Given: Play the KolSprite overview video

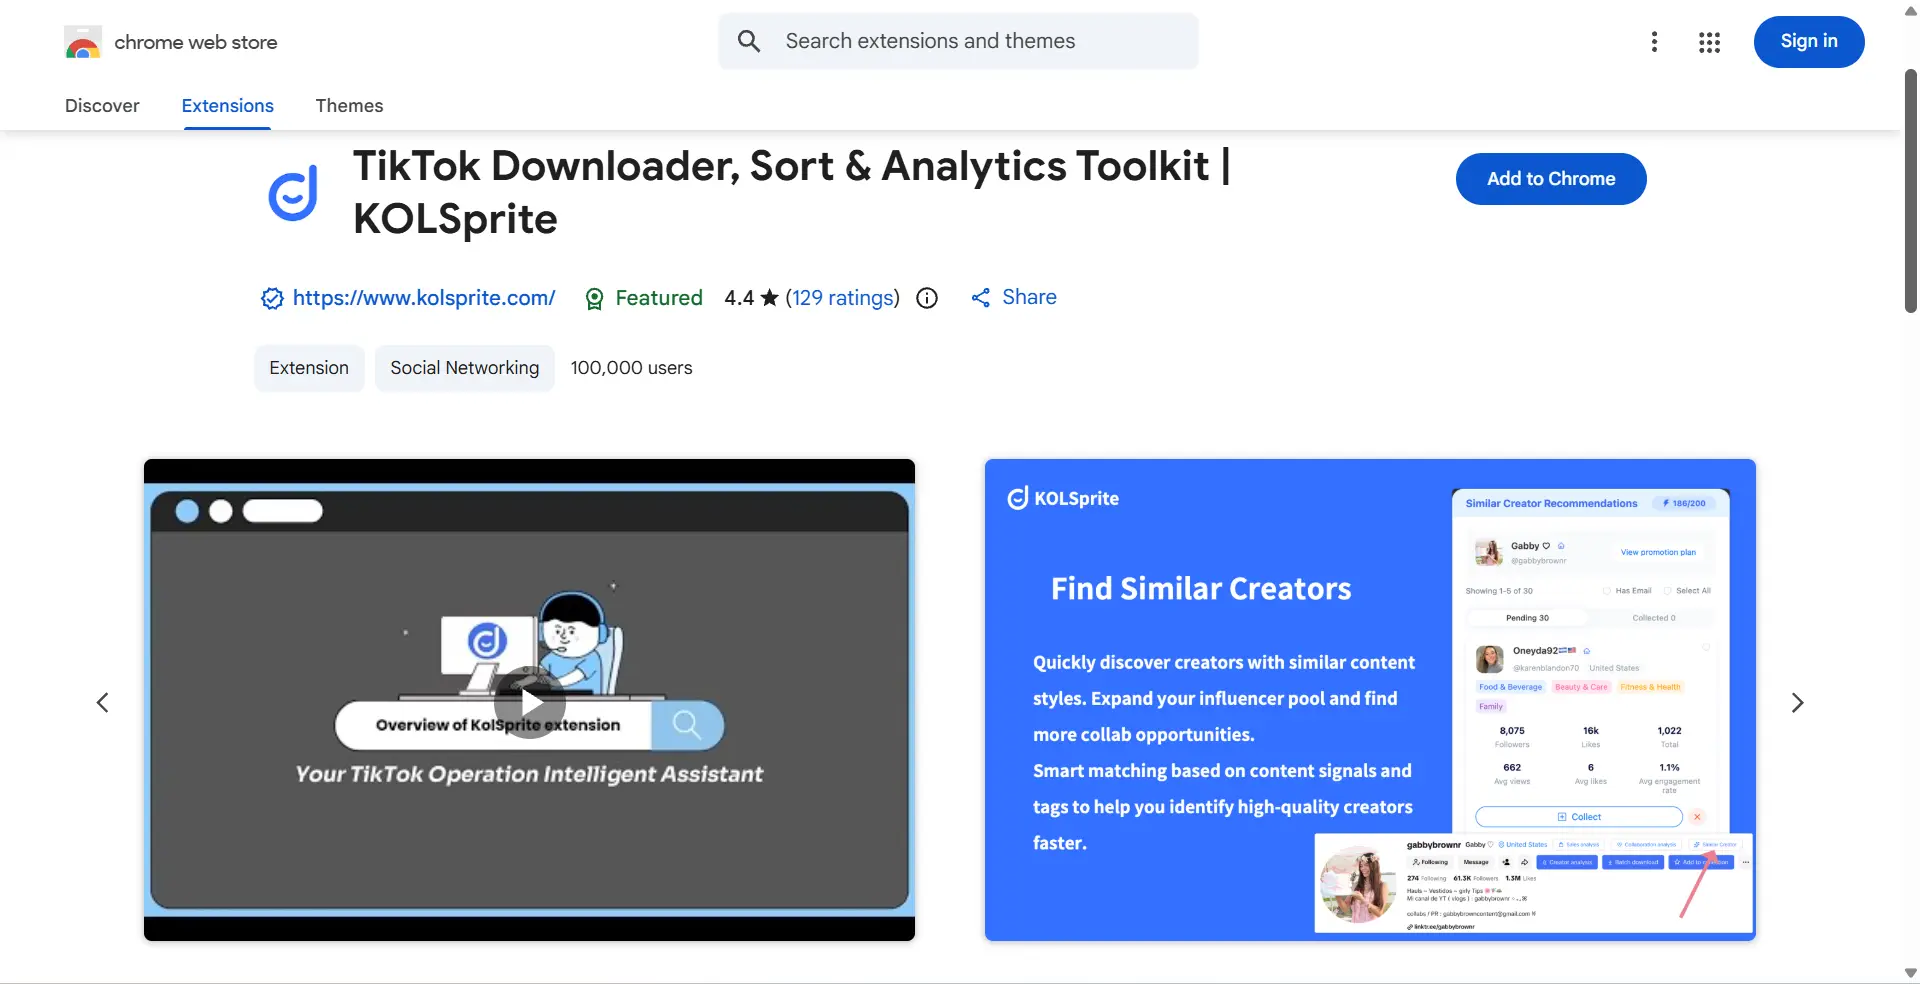Looking at the screenshot, I should coord(529,702).
